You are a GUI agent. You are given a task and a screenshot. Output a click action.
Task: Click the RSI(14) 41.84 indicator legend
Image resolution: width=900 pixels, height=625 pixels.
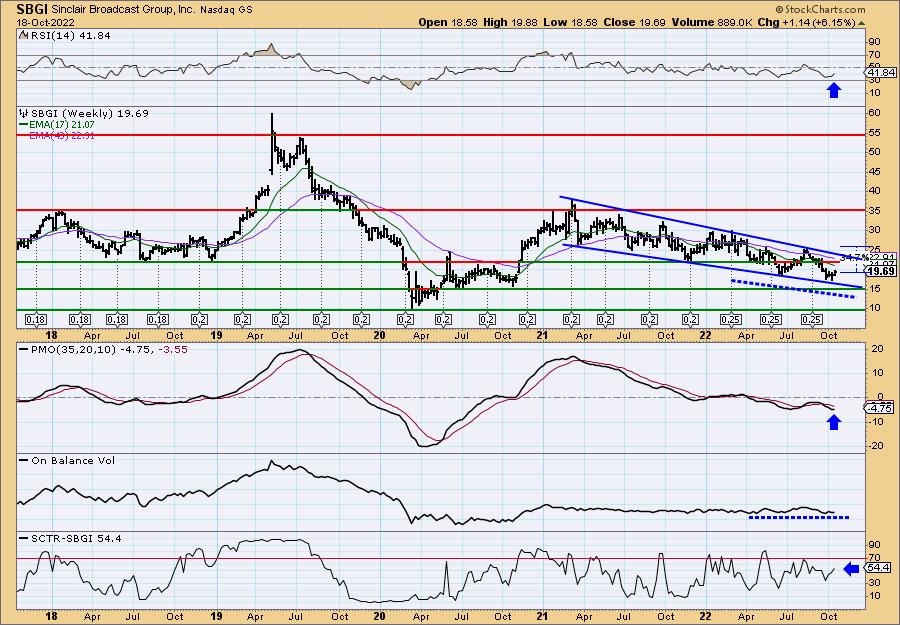click(x=69, y=36)
